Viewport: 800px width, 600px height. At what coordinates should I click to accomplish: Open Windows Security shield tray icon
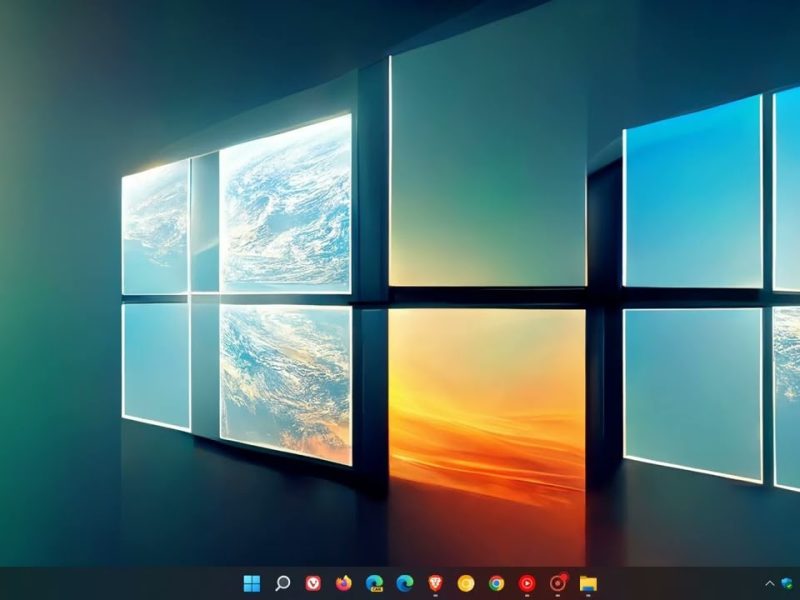(787, 584)
